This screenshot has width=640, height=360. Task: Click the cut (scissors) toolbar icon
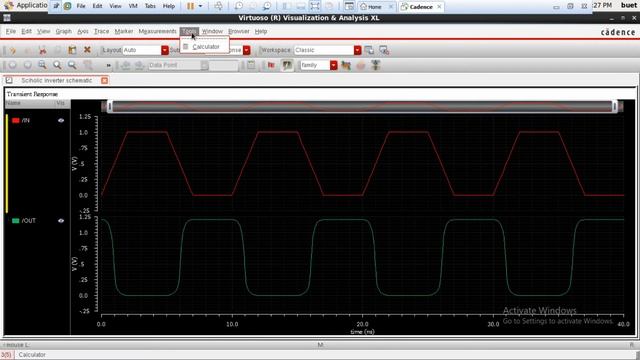pos(42,50)
